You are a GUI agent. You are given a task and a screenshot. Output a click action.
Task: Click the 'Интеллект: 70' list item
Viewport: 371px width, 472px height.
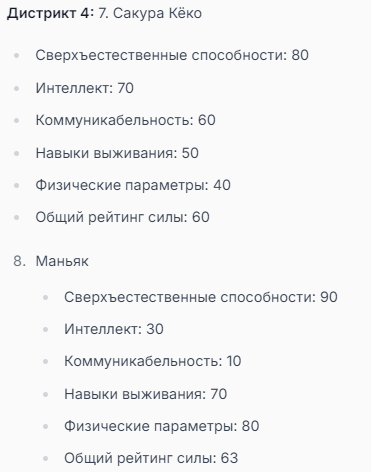[85, 88]
